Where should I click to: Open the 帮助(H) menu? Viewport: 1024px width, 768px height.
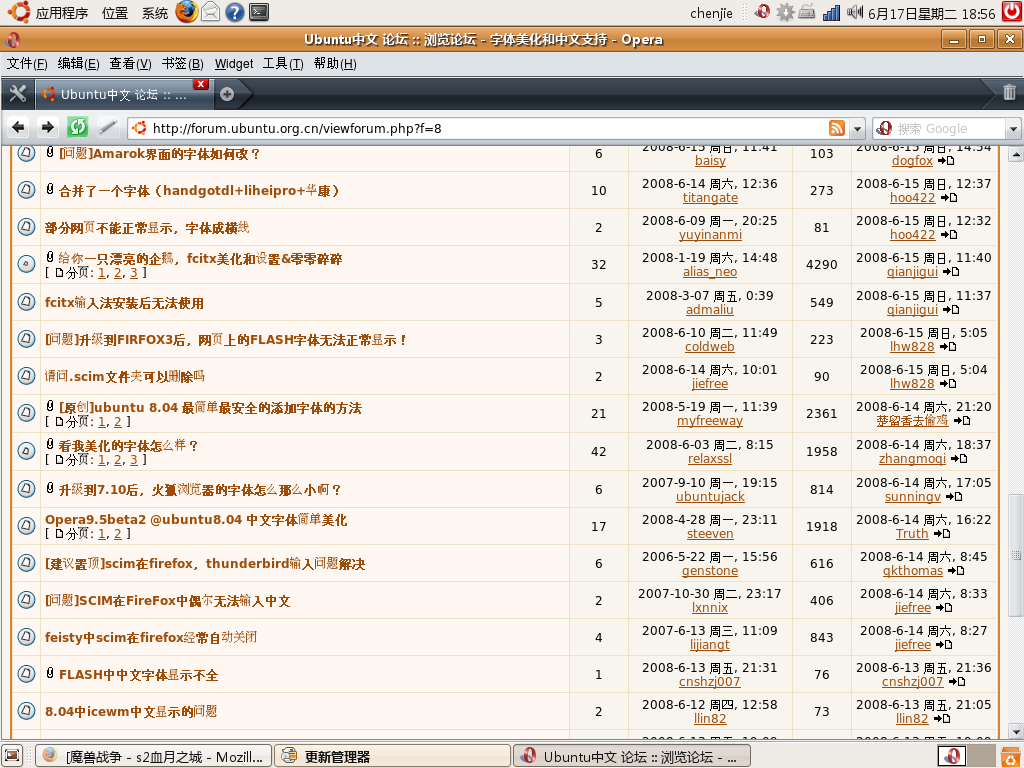coord(334,63)
